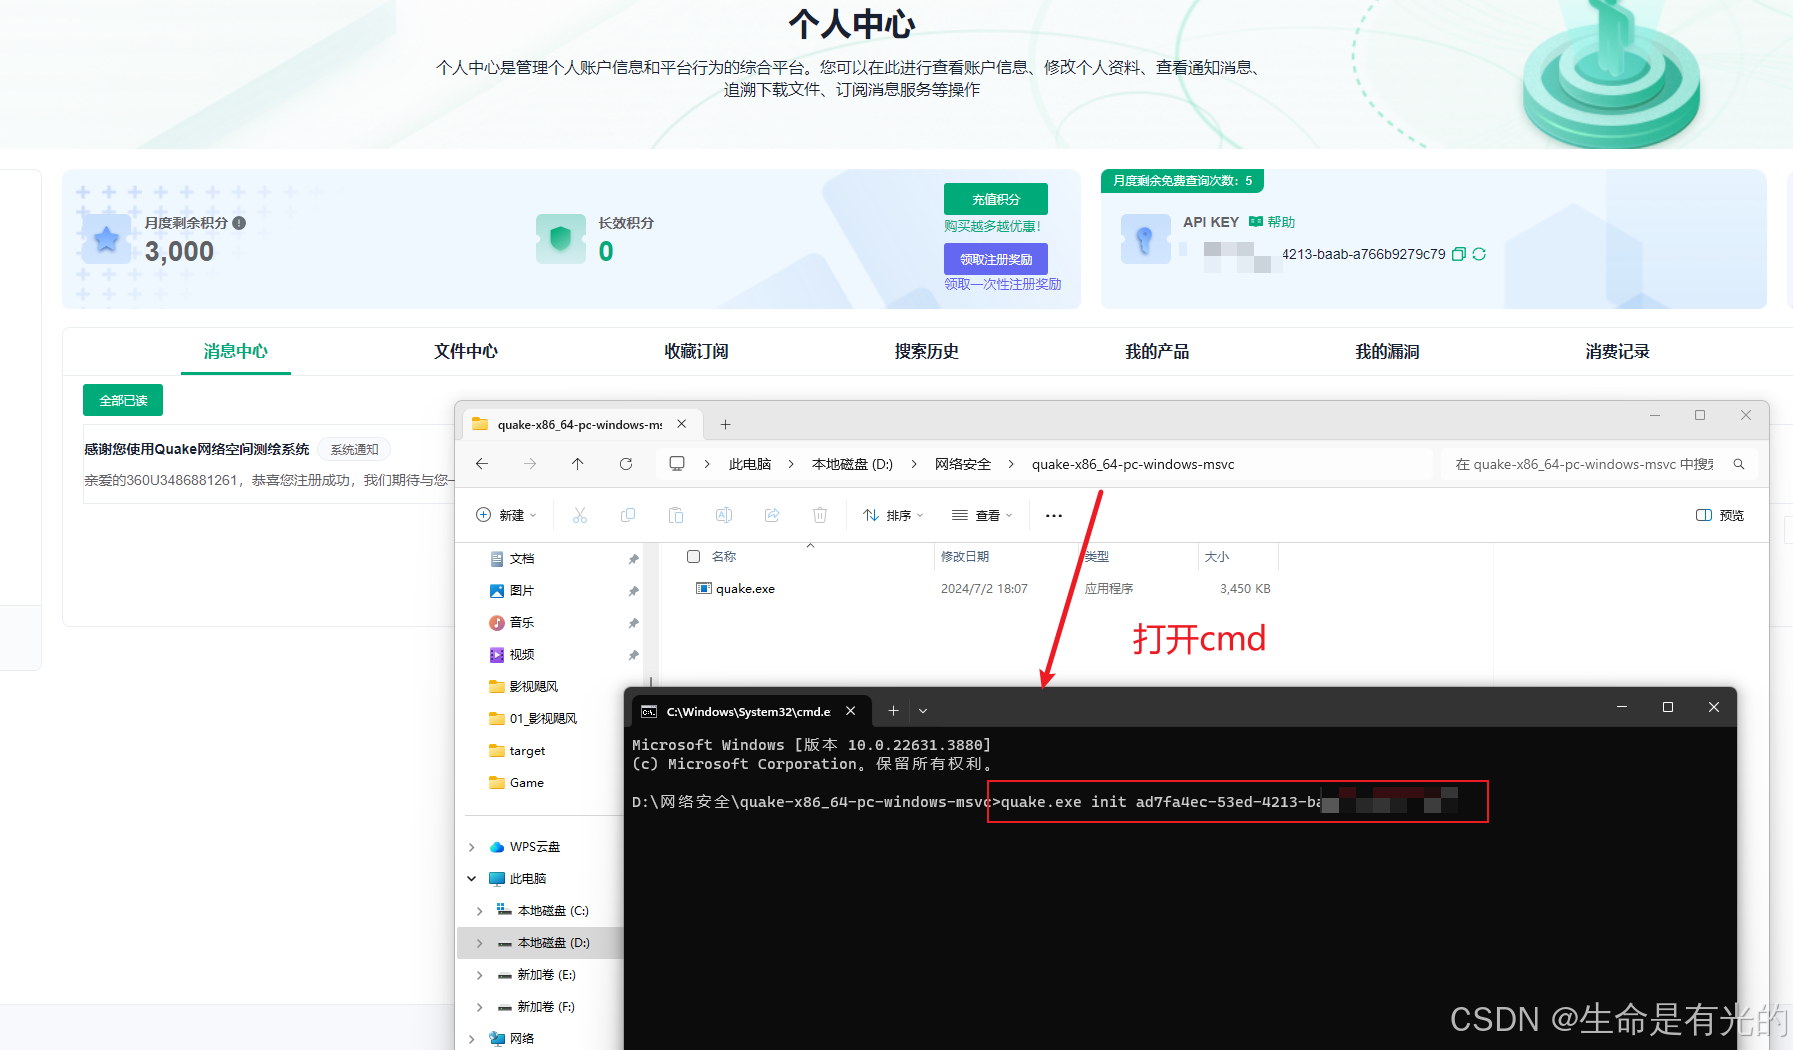This screenshot has height=1050, width=1793.
Task: Click the 帮助 link next to API KEY
Action: pyautogui.click(x=1280, y=221)
